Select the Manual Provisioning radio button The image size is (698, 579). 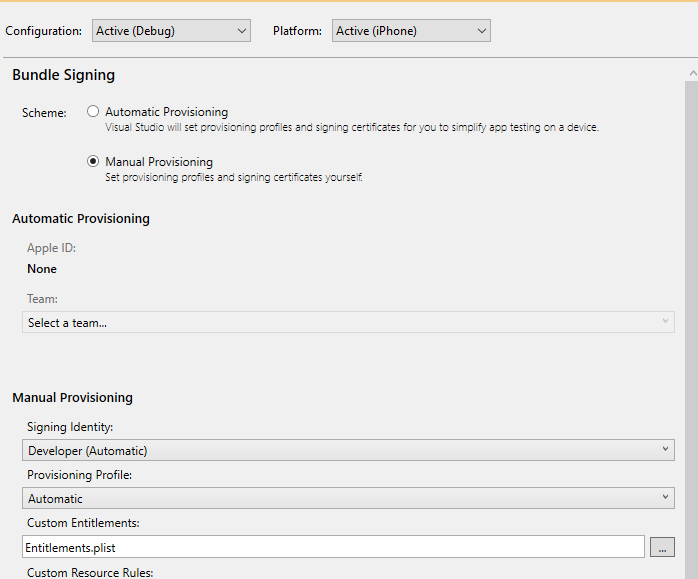tap(93, 161)
